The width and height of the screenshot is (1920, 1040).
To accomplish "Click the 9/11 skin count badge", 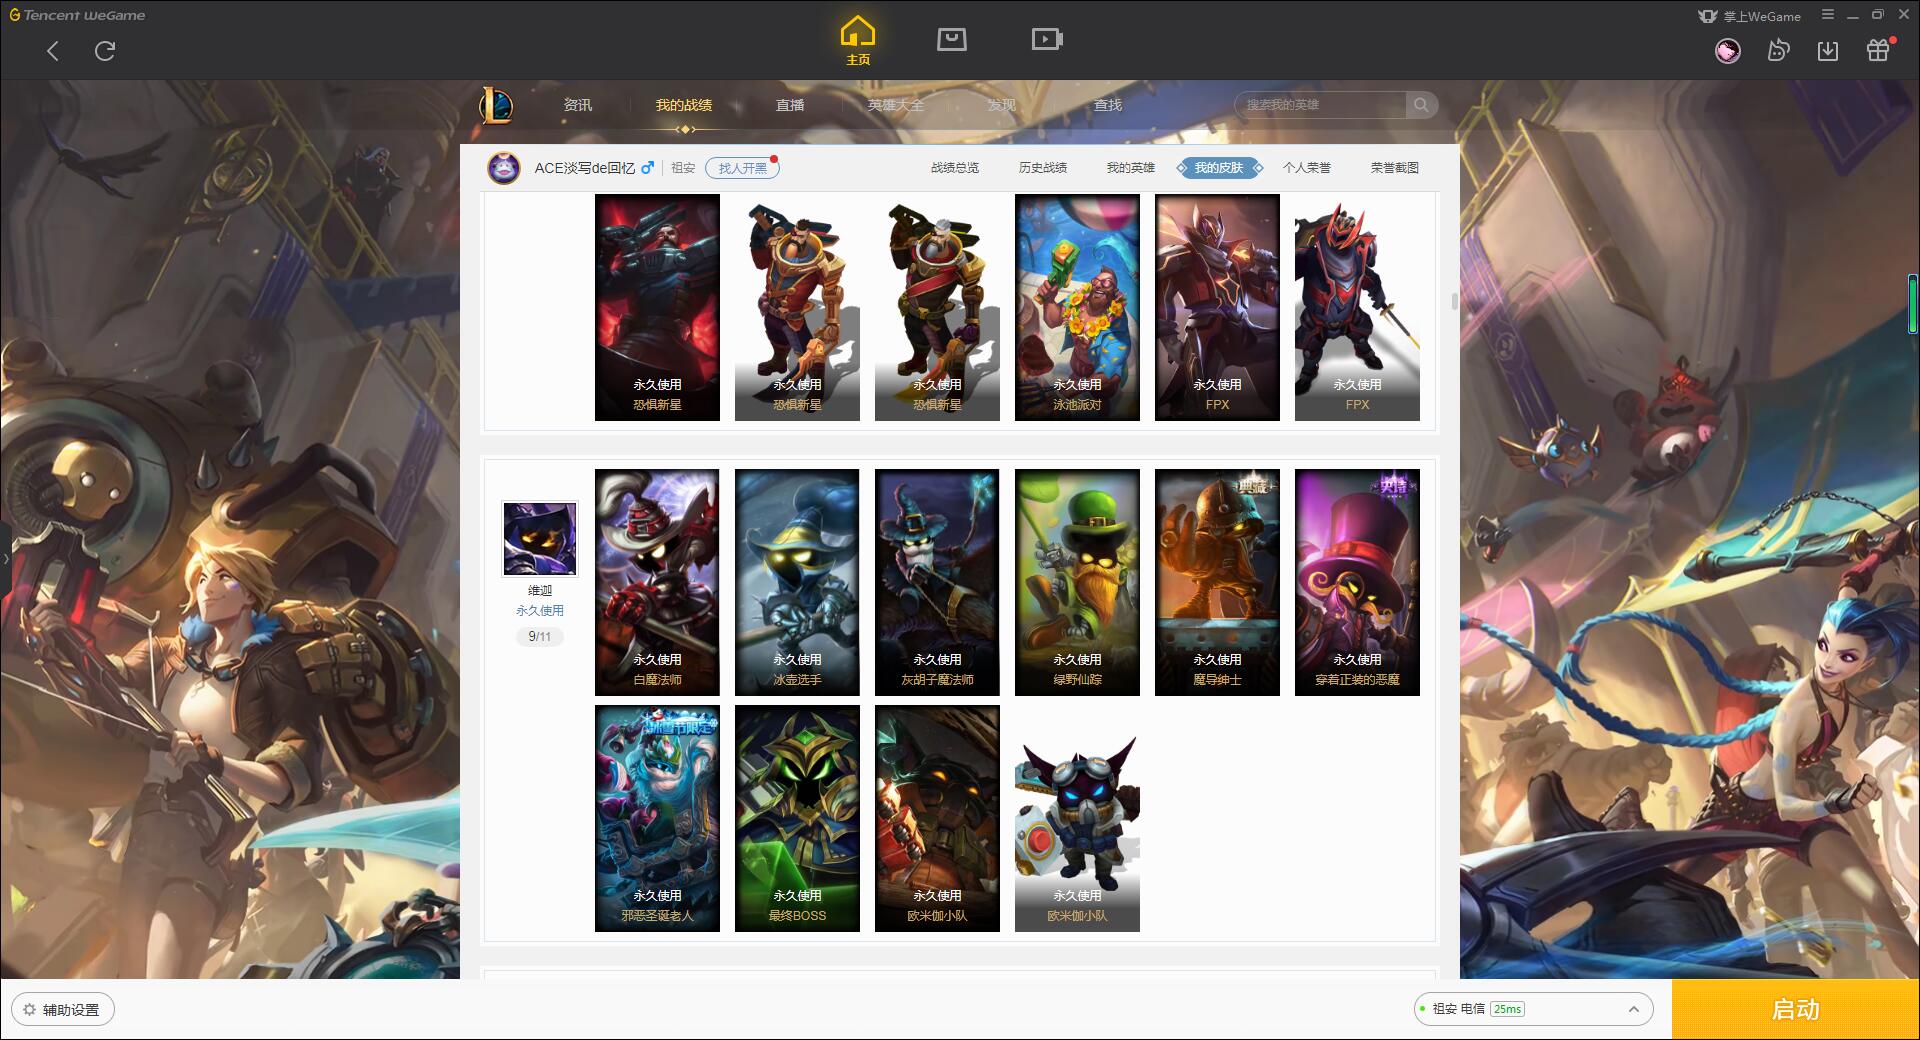I will click(x=540, y=636).
